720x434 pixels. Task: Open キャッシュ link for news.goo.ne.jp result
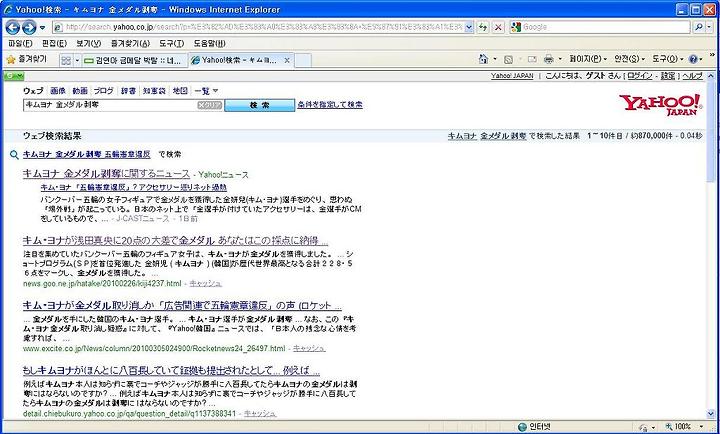pyautogui.click(x=205, y=283)
